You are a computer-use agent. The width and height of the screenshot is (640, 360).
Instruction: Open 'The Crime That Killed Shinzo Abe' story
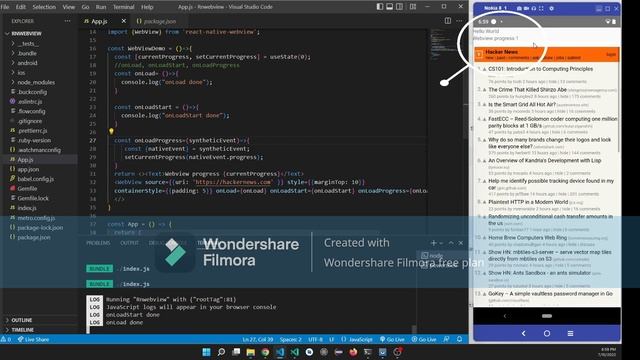527,89
